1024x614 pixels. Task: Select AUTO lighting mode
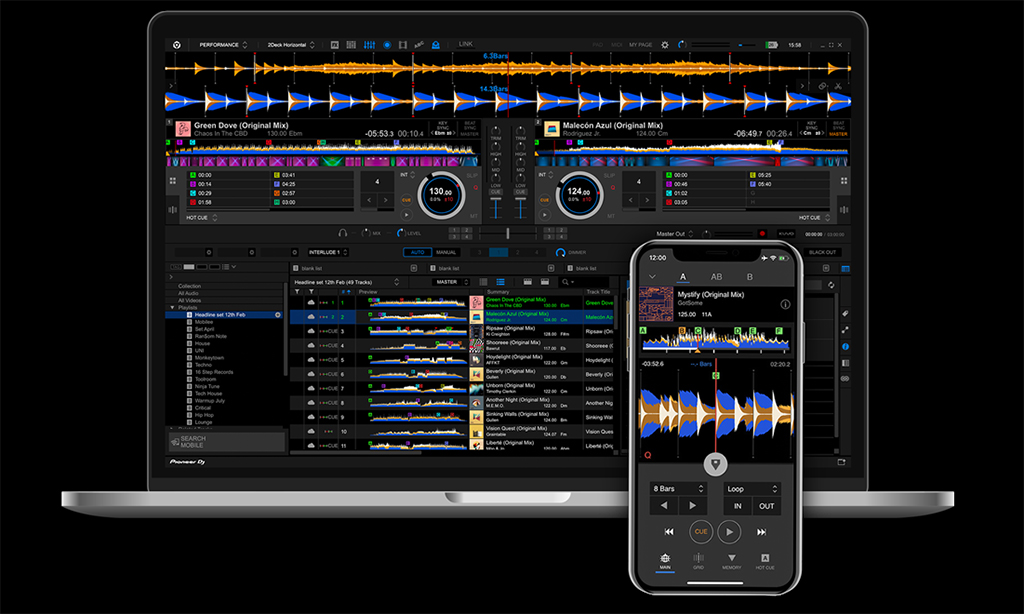tap(417, 252)
